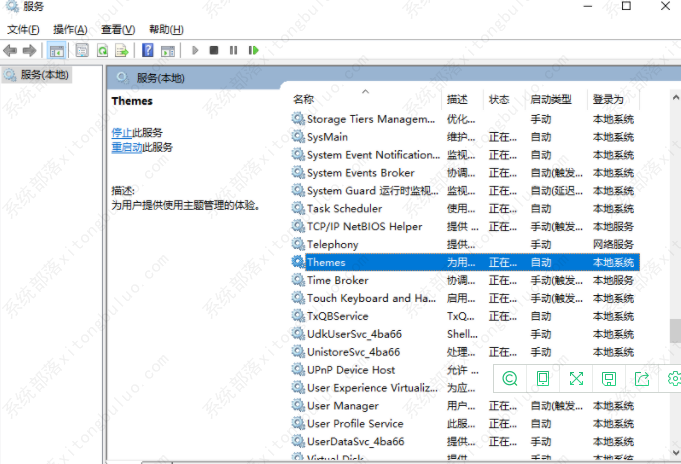681x464 pixels.
Task: Toggle the action pane toolbar icon
Action: pos(168,51)
